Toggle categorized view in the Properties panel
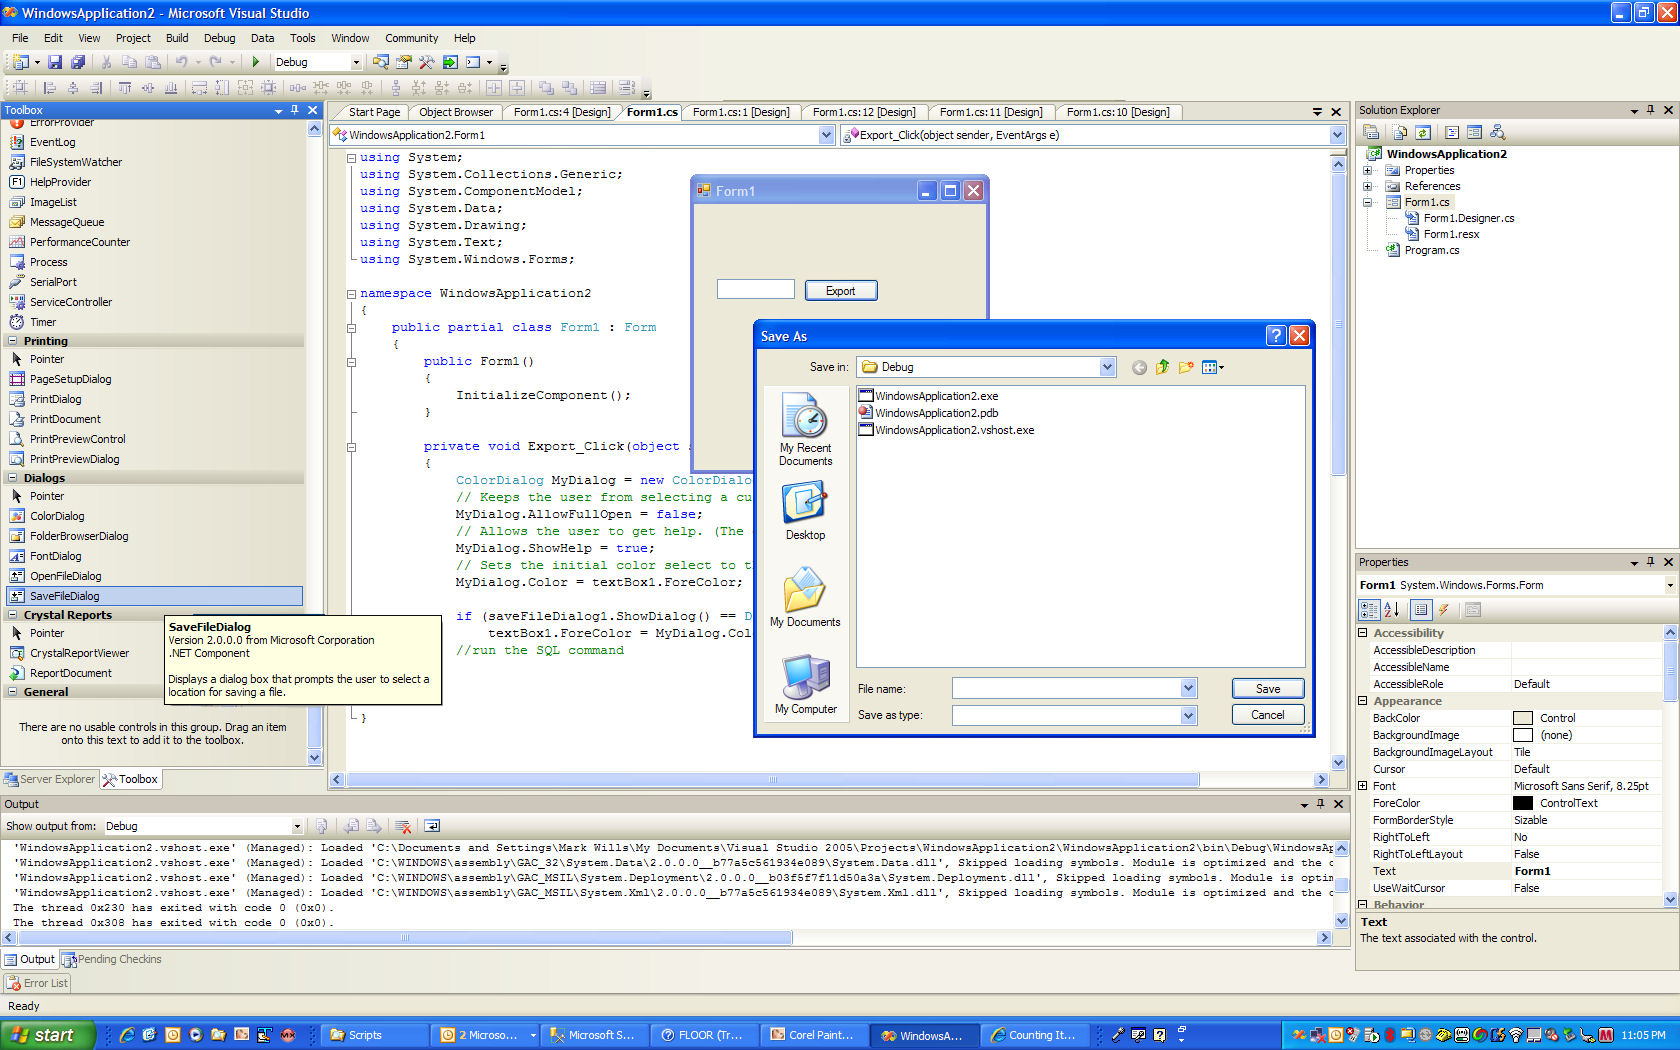Image resolution: width=1680 pixels, height=1050 pixels. 1367,609
